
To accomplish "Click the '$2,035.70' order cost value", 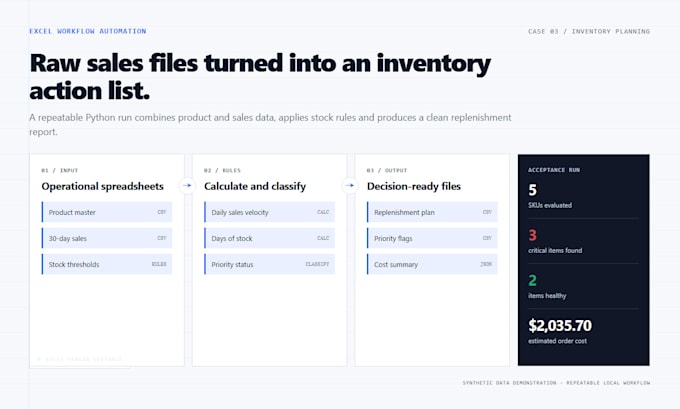I will [560, 325].
